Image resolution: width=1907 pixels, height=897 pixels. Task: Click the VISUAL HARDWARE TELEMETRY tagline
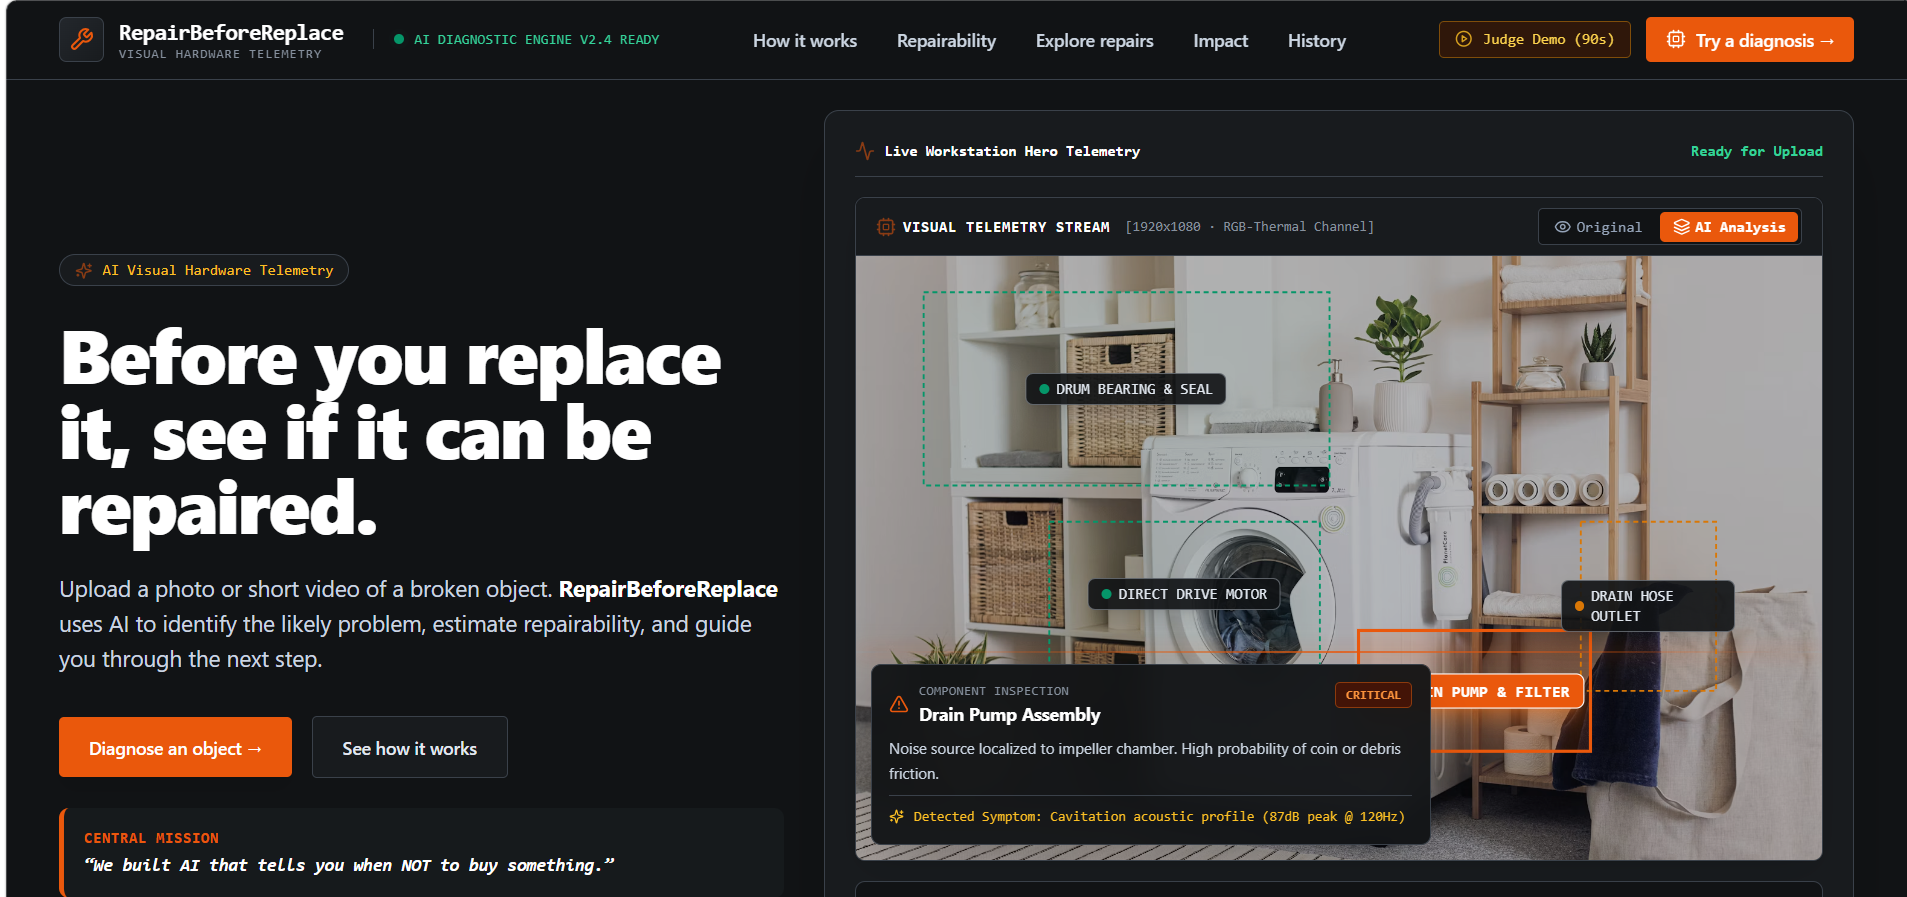pyautogui.click(x=220, y=54)
